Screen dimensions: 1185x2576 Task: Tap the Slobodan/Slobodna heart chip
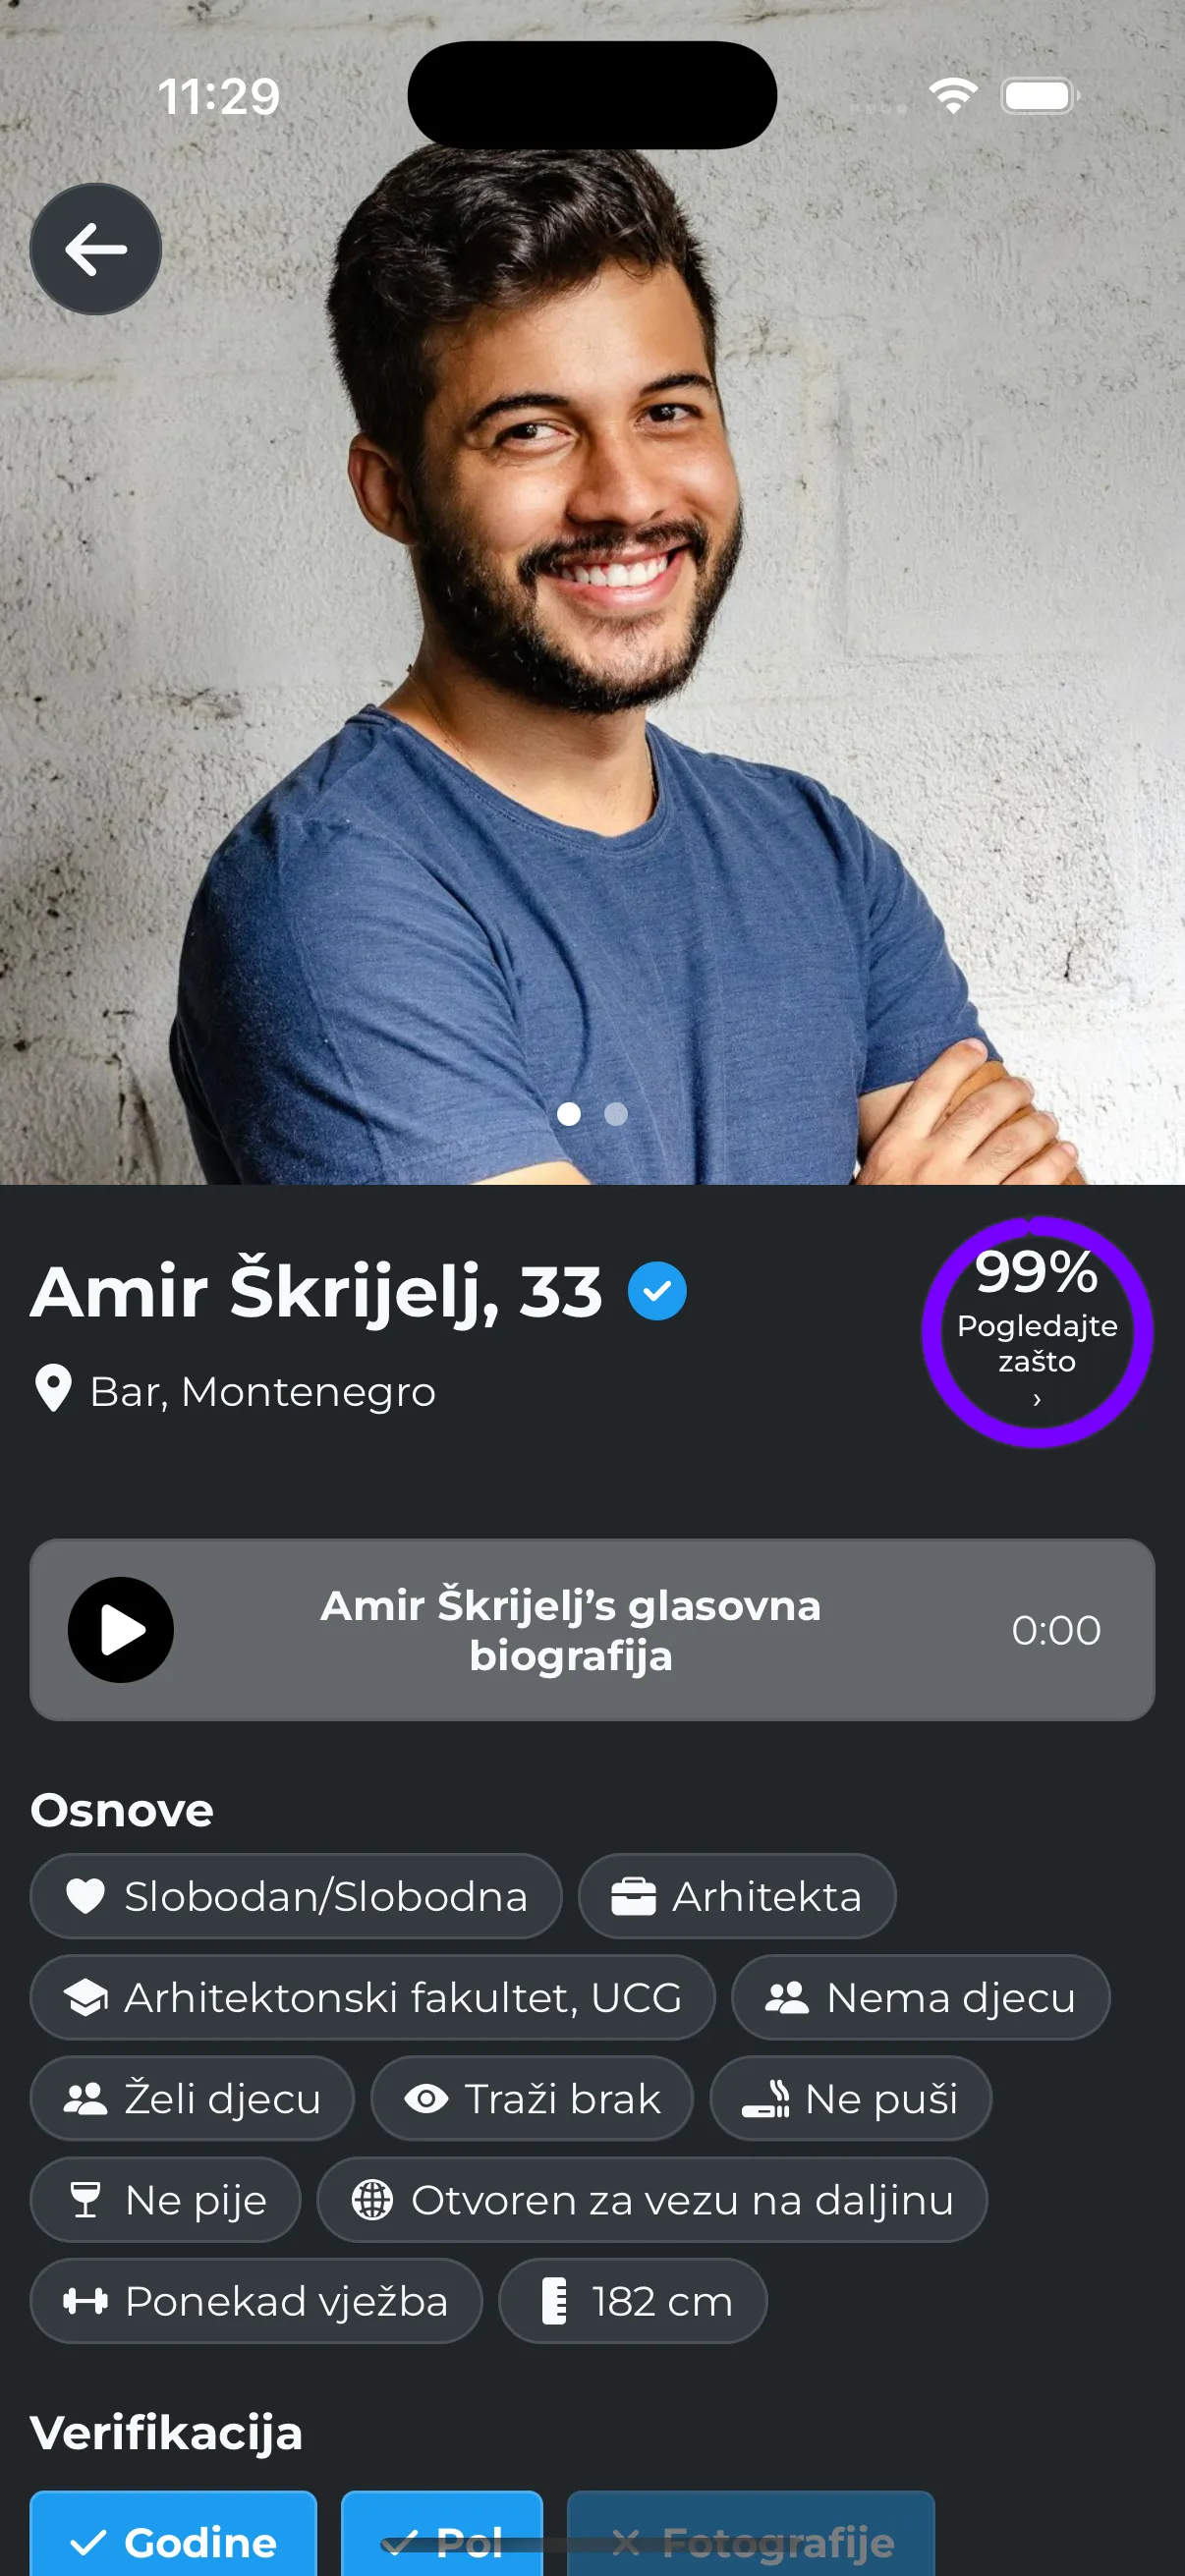[296, 1896]
